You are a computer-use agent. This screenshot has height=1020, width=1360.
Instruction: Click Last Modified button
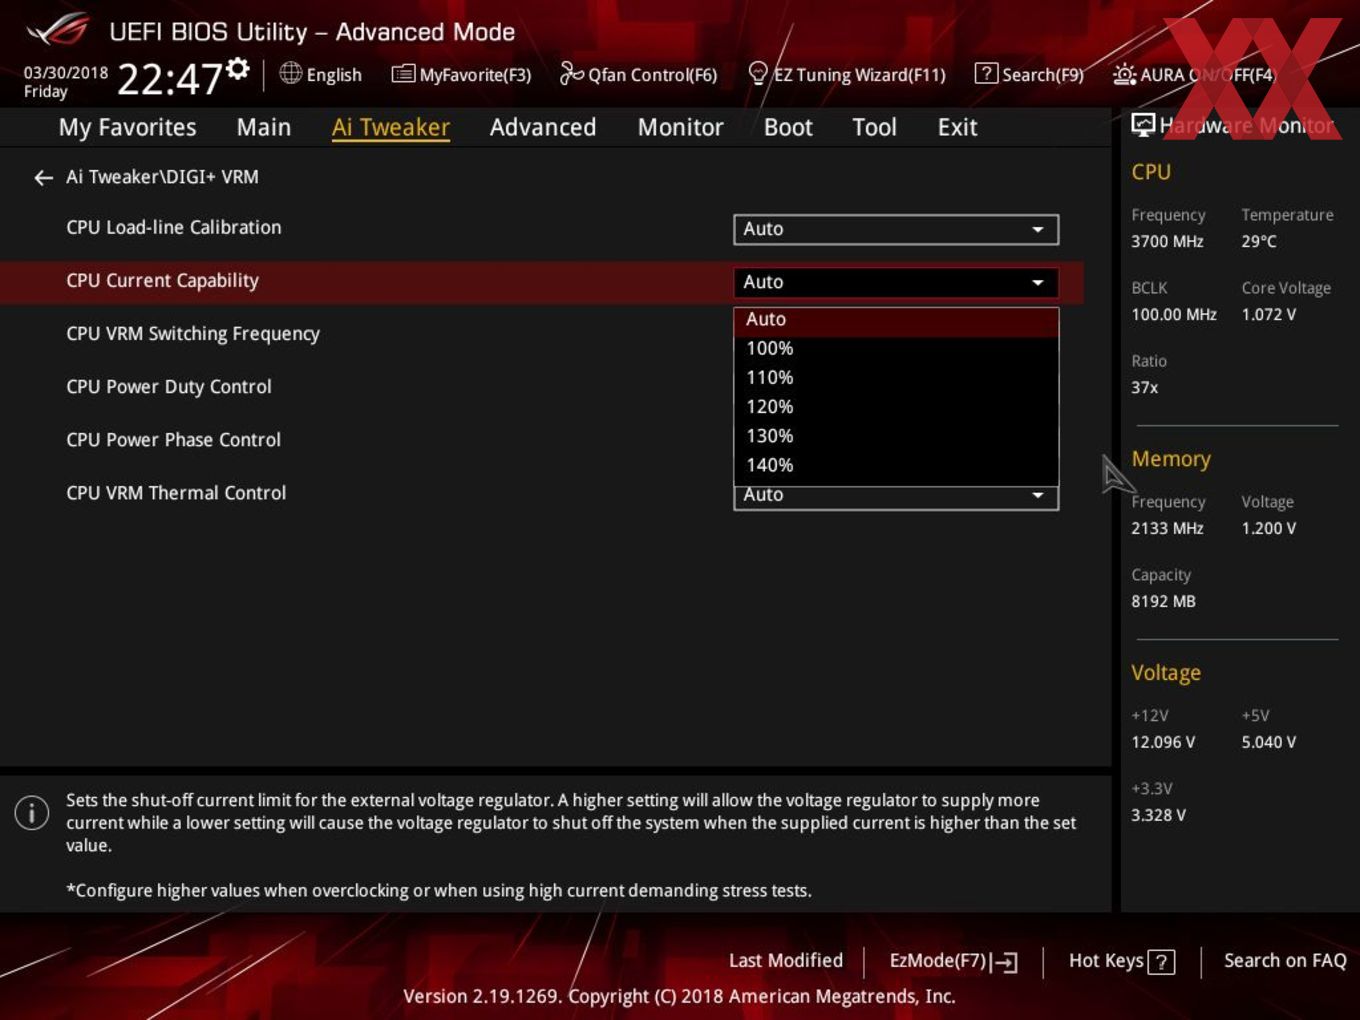[786, 961]
